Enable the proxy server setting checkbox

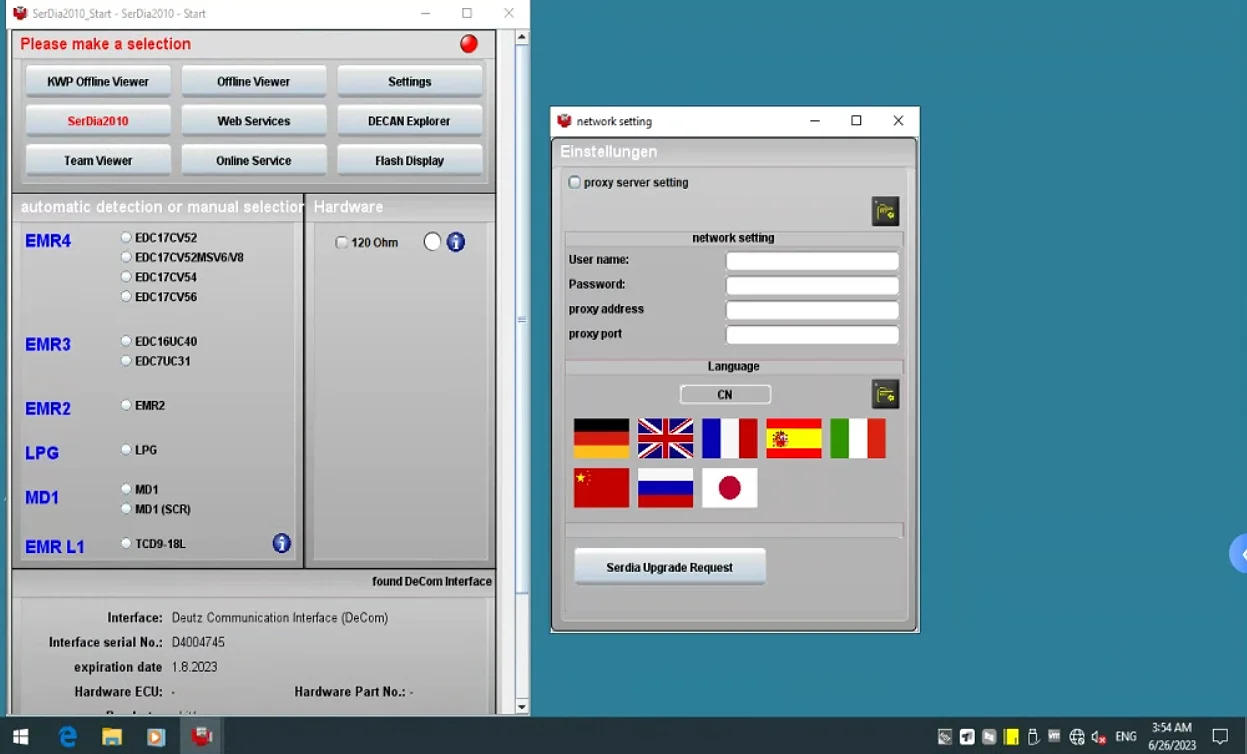pos(574,183)
